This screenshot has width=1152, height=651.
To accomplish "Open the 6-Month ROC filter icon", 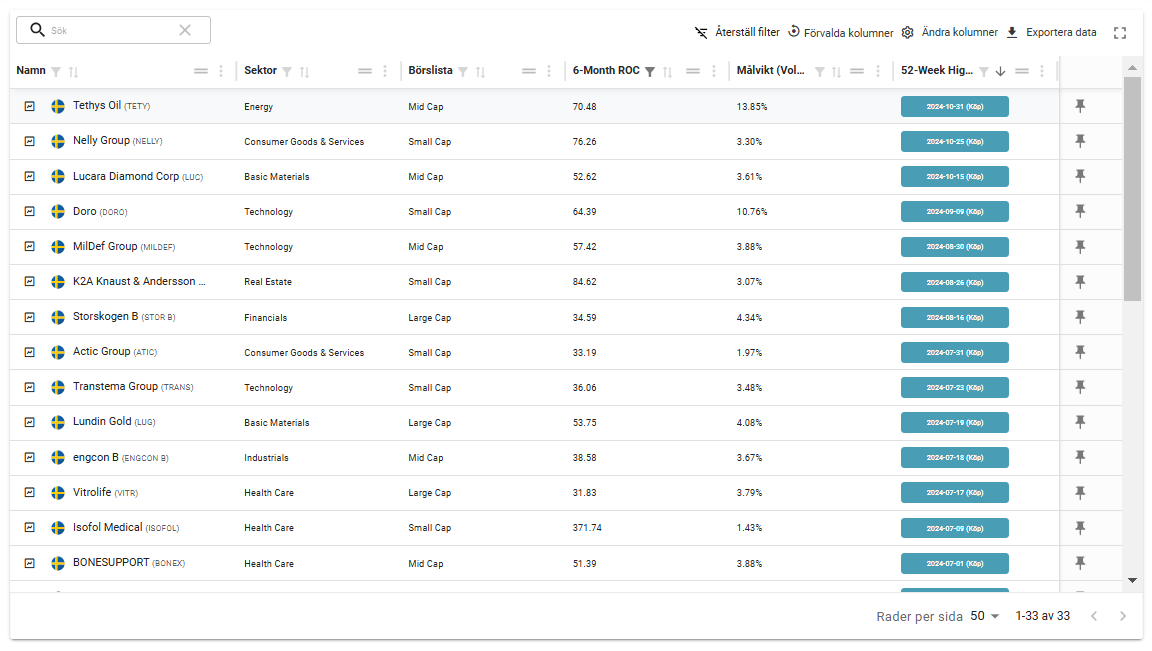I will tap(650, 72).
